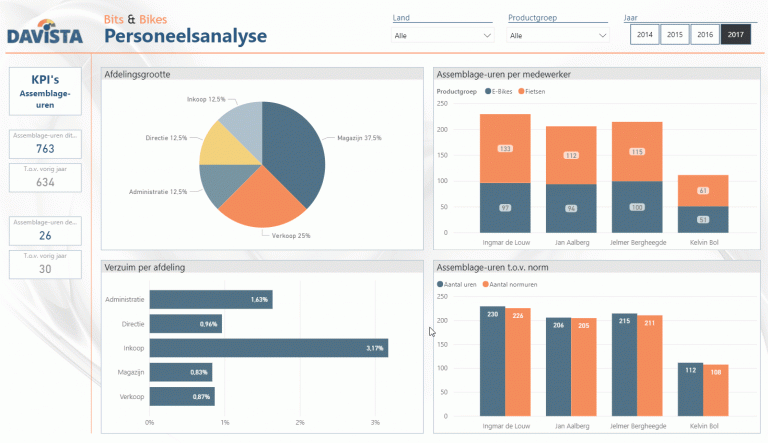This screenshot has width=768, height=443.
Task: Select the Verkoop 25% pie slice
Action: (262, 201)
